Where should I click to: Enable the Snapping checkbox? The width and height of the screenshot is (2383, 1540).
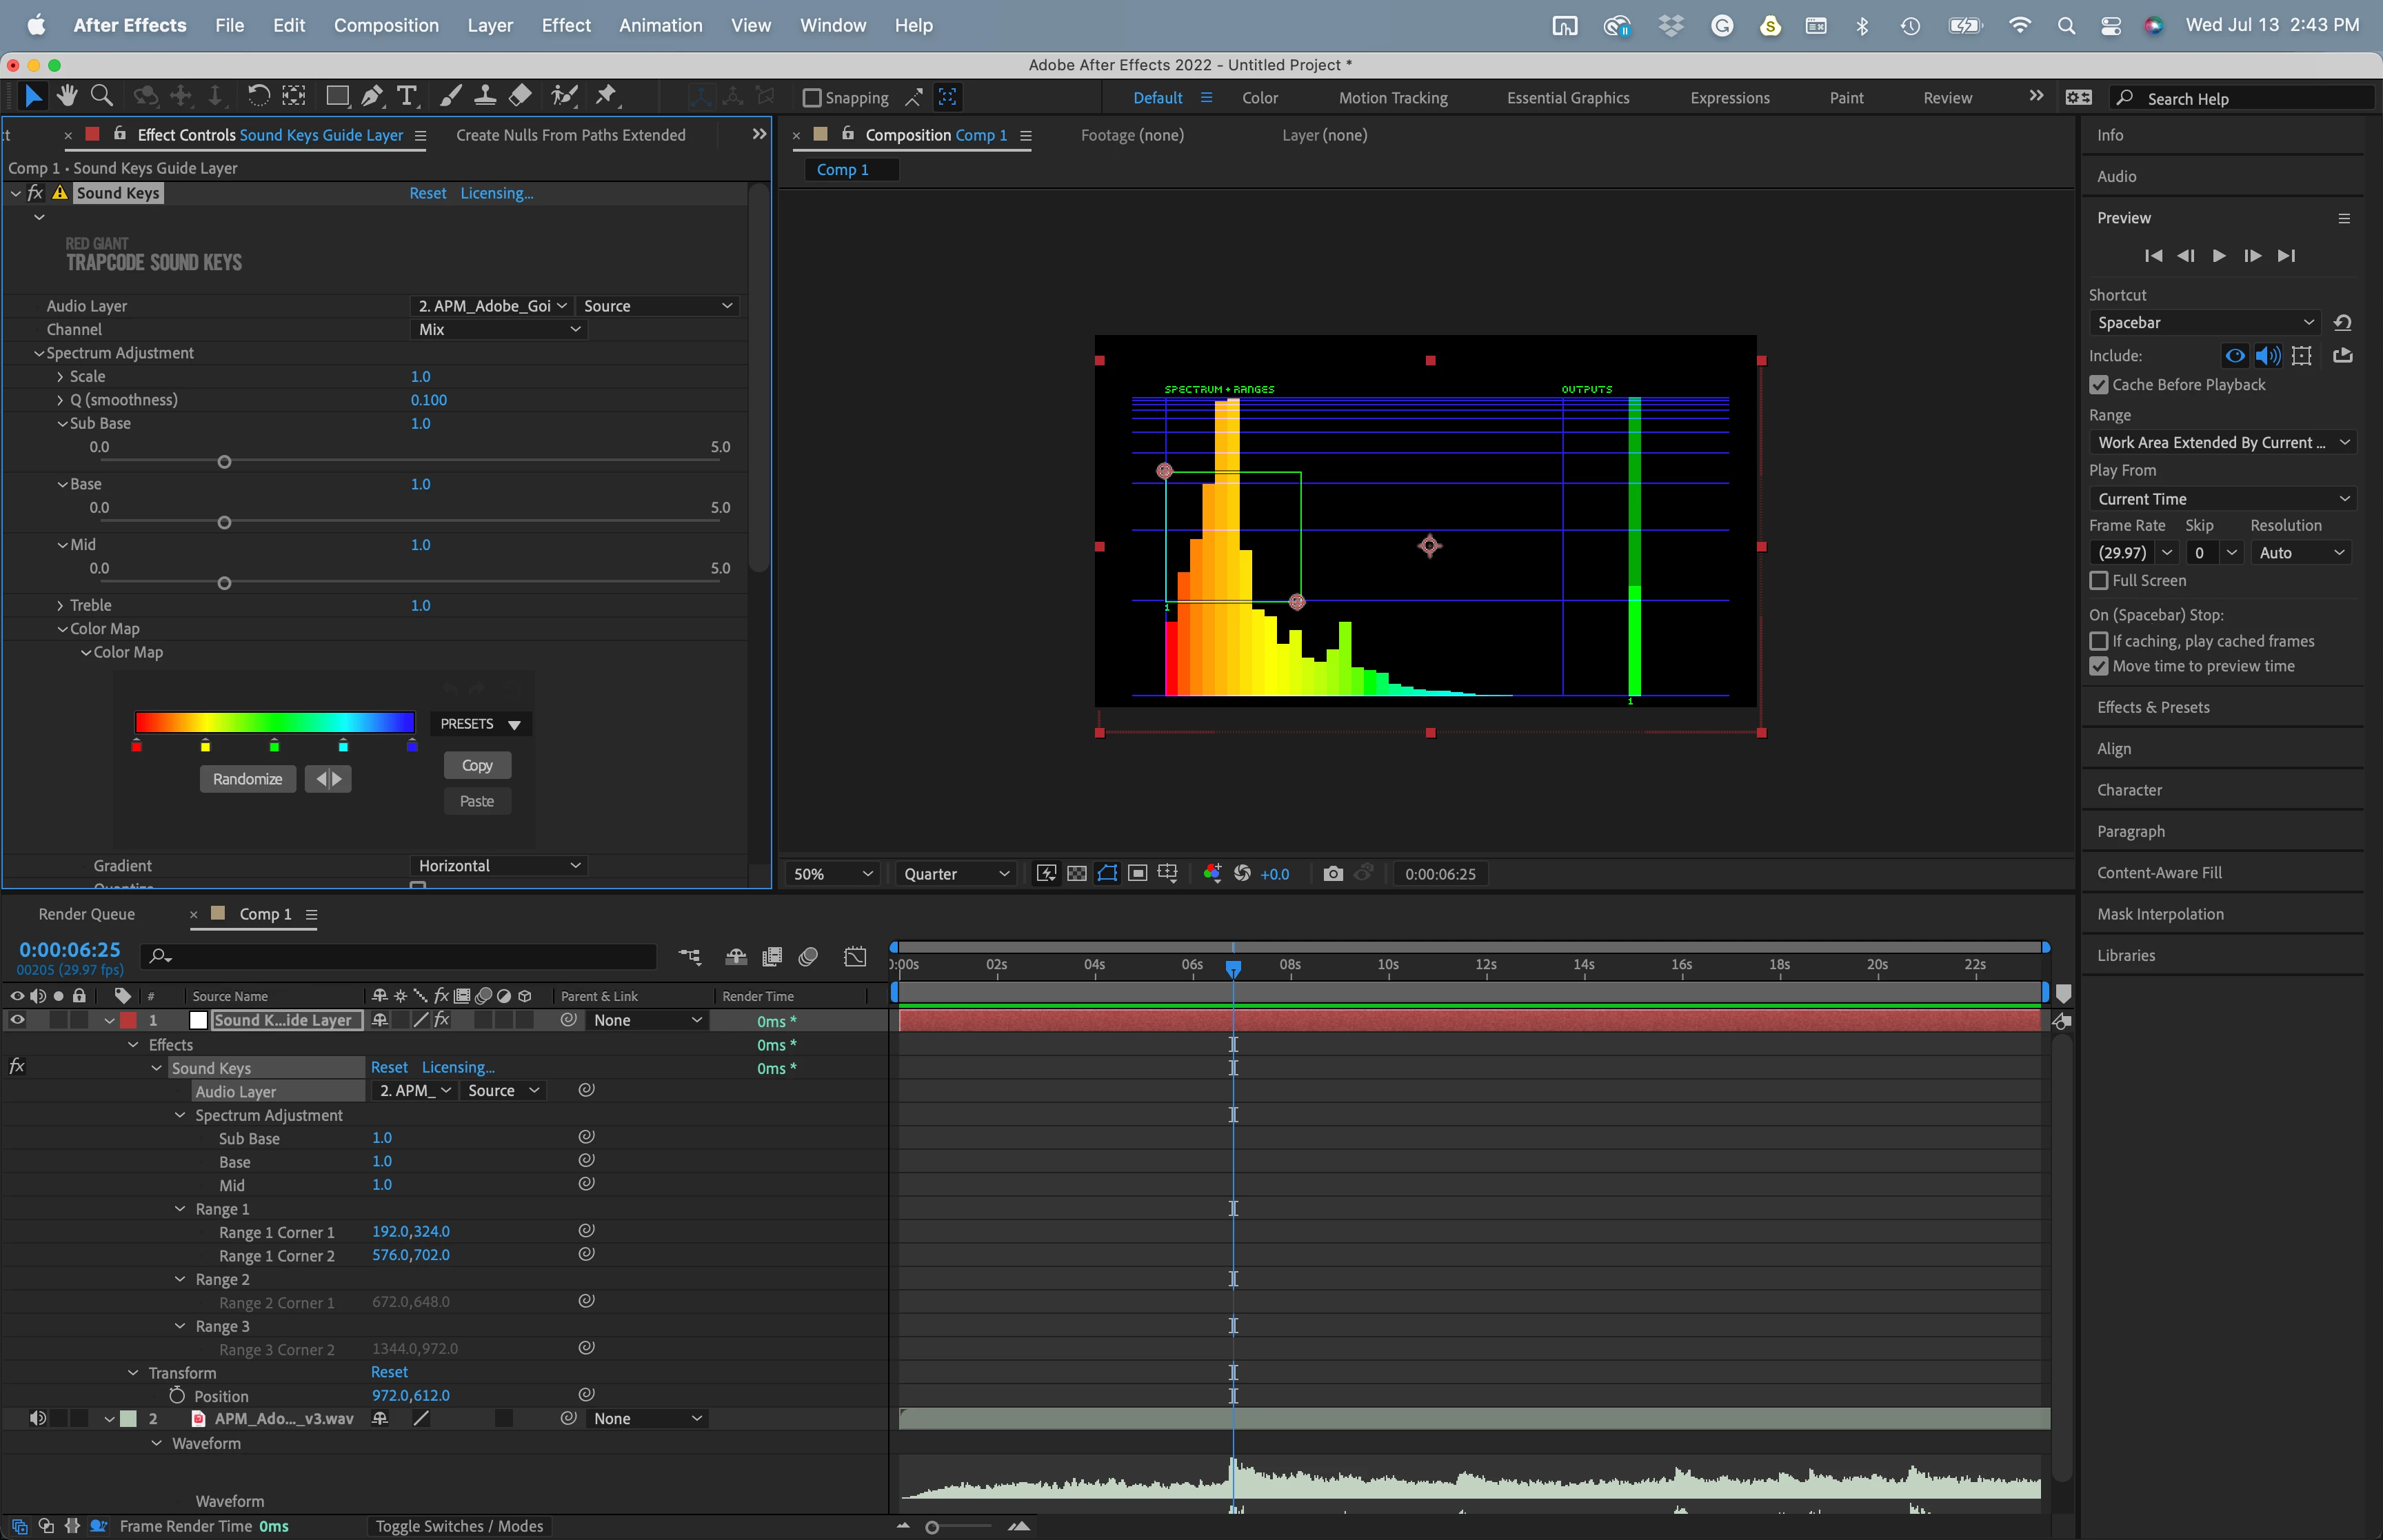tap(812, 98)
